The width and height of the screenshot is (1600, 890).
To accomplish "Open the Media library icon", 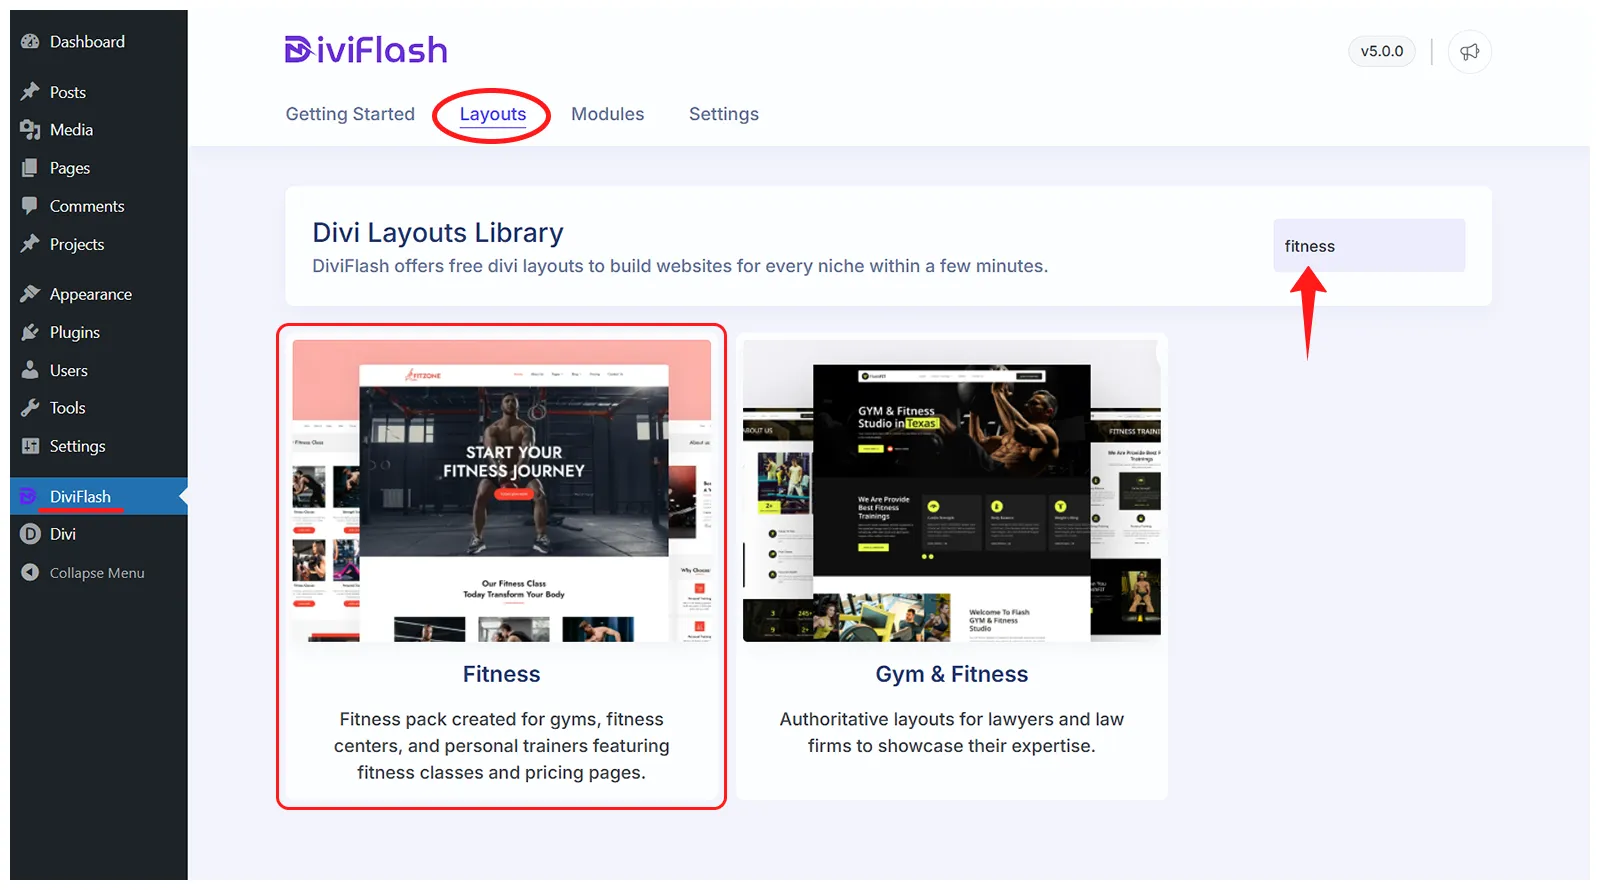I will (x=30, y=130).
